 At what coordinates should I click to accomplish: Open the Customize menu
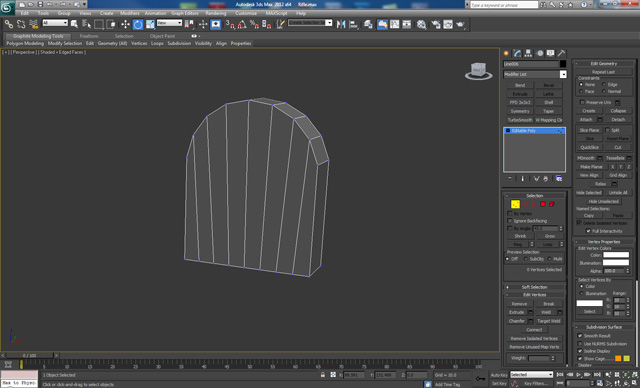pos(246,13)
